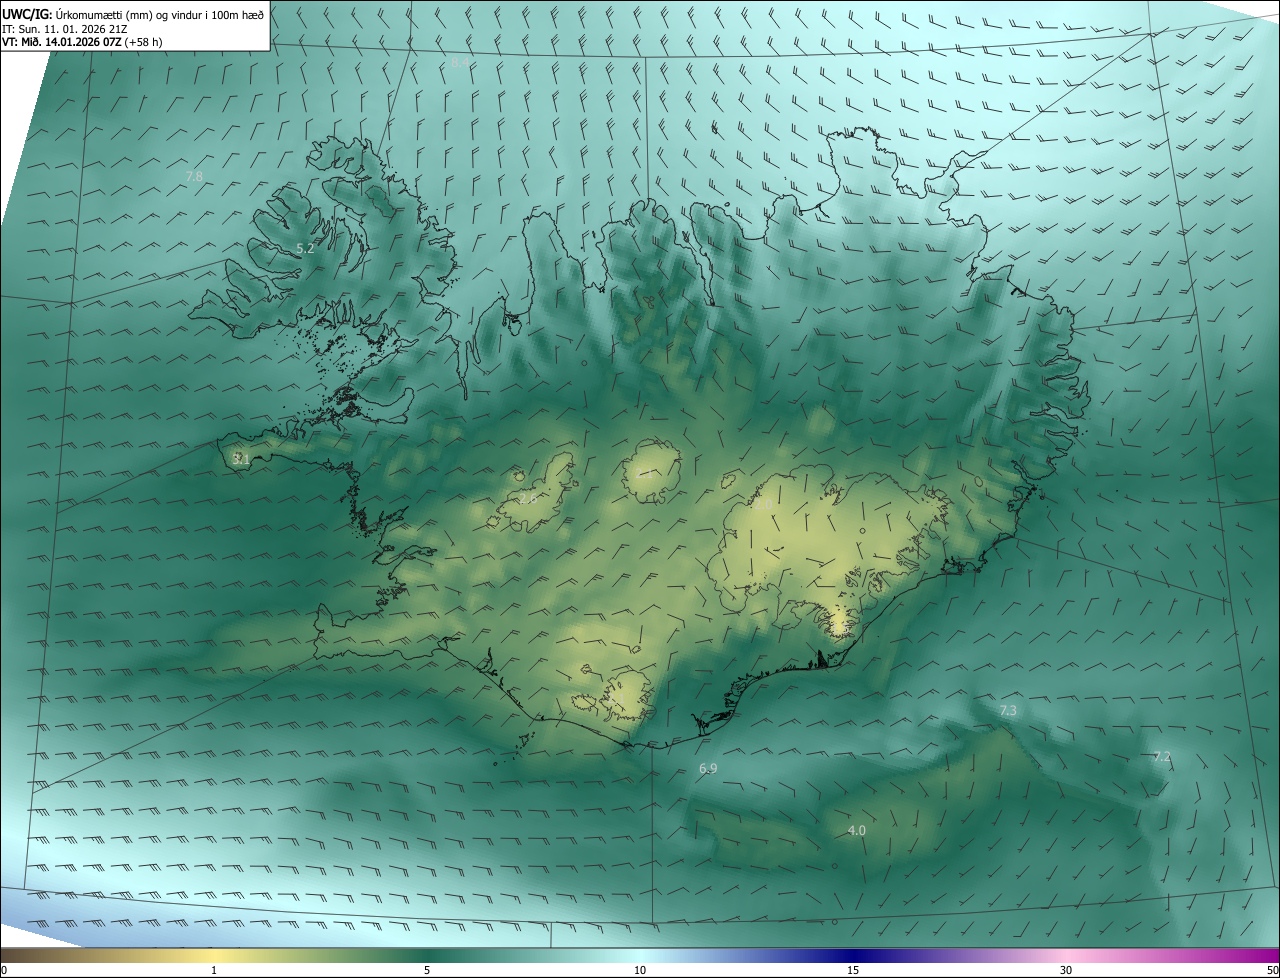This screenshot has width=1280, height=978.
Task: Click the map value '6.9' south of the coast
Action: [x=708, y=768]
